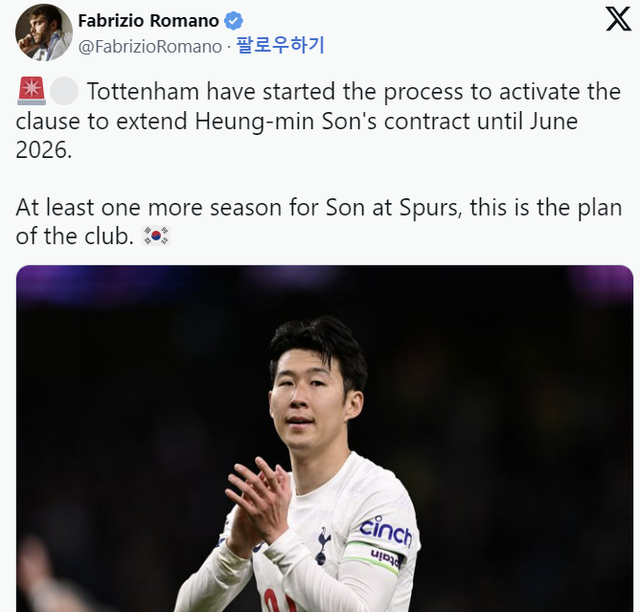The image size is (640, 612).
Task: Click "At least one more season" sentence
Action: [149, 207]
